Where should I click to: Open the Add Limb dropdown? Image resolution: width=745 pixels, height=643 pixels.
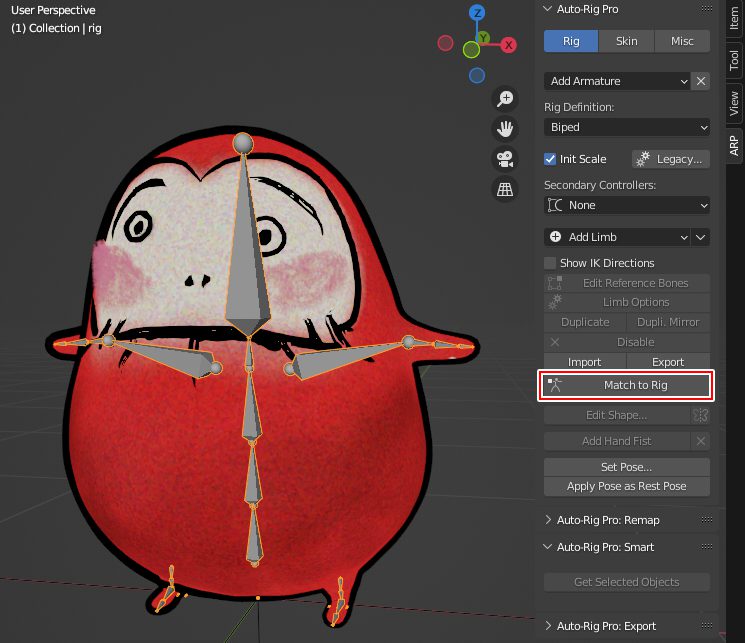[x=617, y=237]
